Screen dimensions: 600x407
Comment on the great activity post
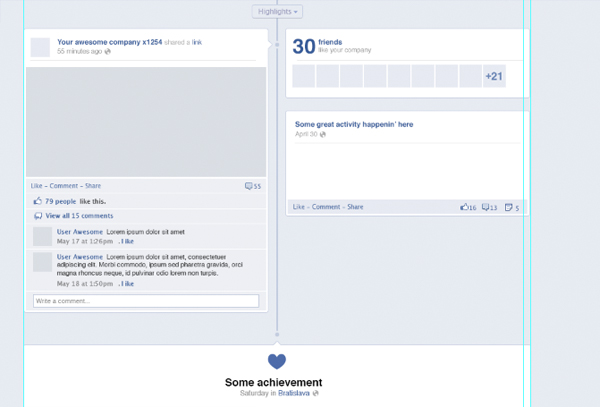tap(326, 207)
